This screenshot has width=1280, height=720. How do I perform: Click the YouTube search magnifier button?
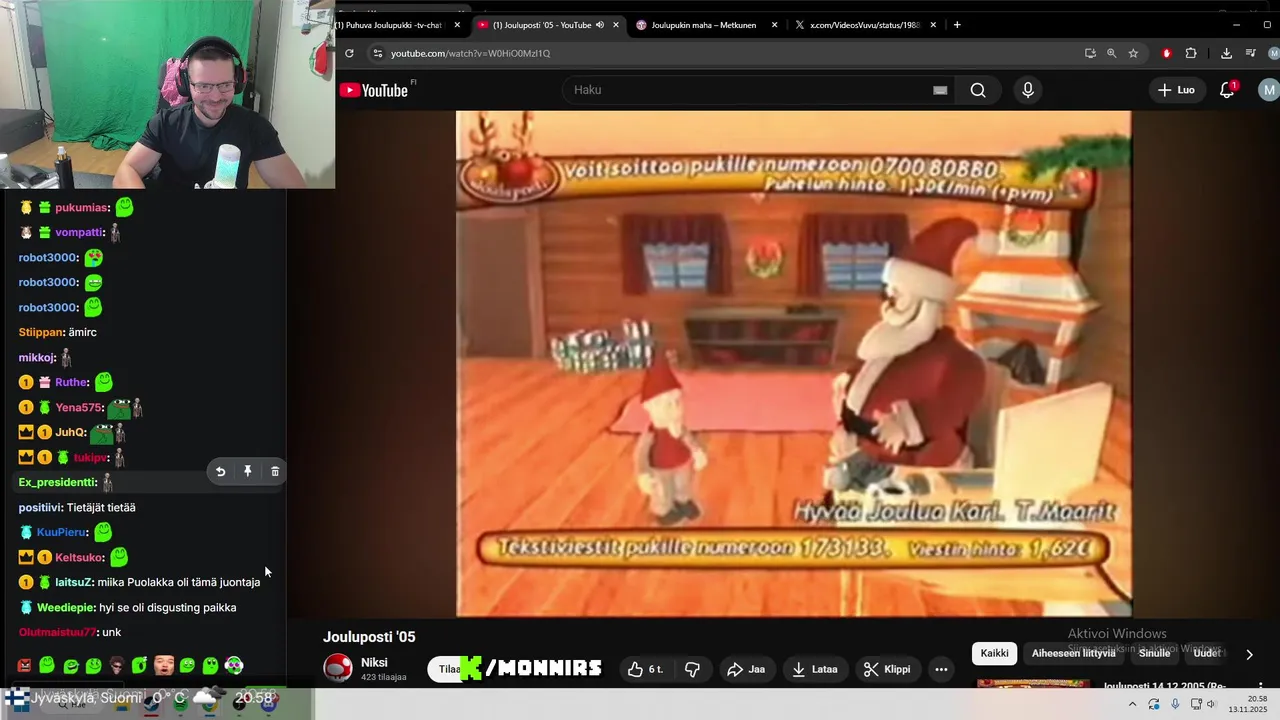tap(978, 90)
